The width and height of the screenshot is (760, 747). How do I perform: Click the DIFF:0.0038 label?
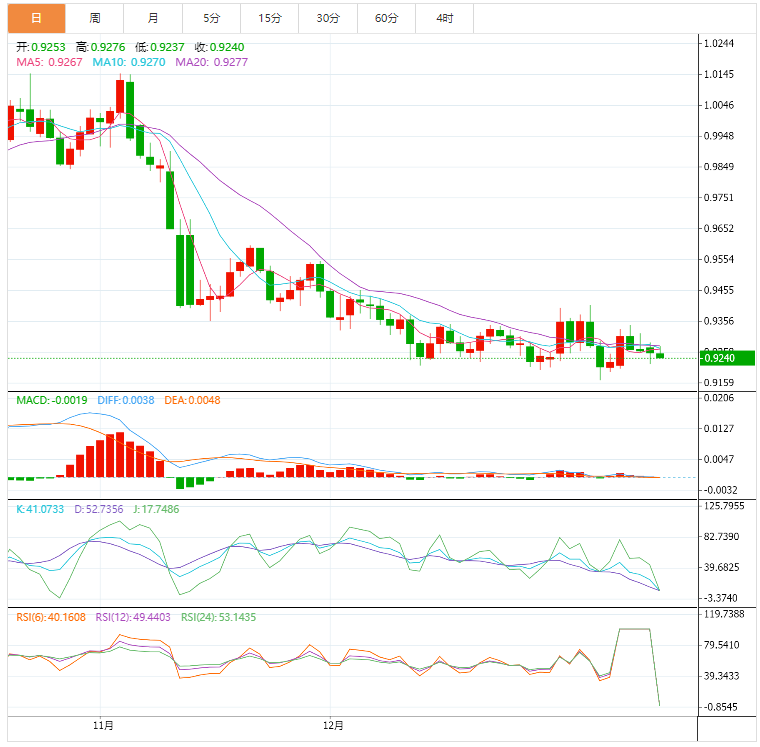[126, 400]
